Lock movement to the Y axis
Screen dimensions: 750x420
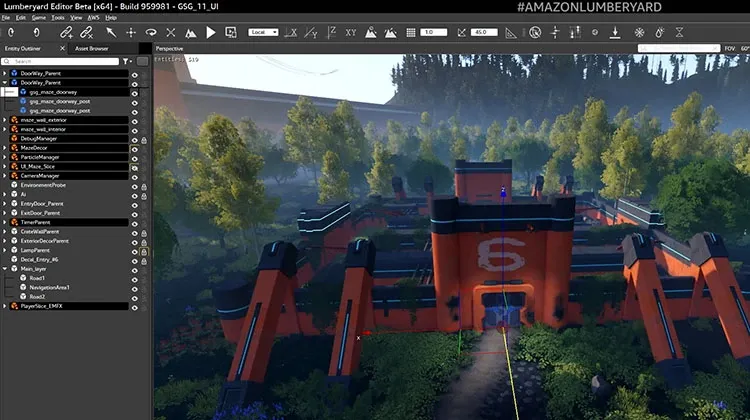(x=310, y=33)
